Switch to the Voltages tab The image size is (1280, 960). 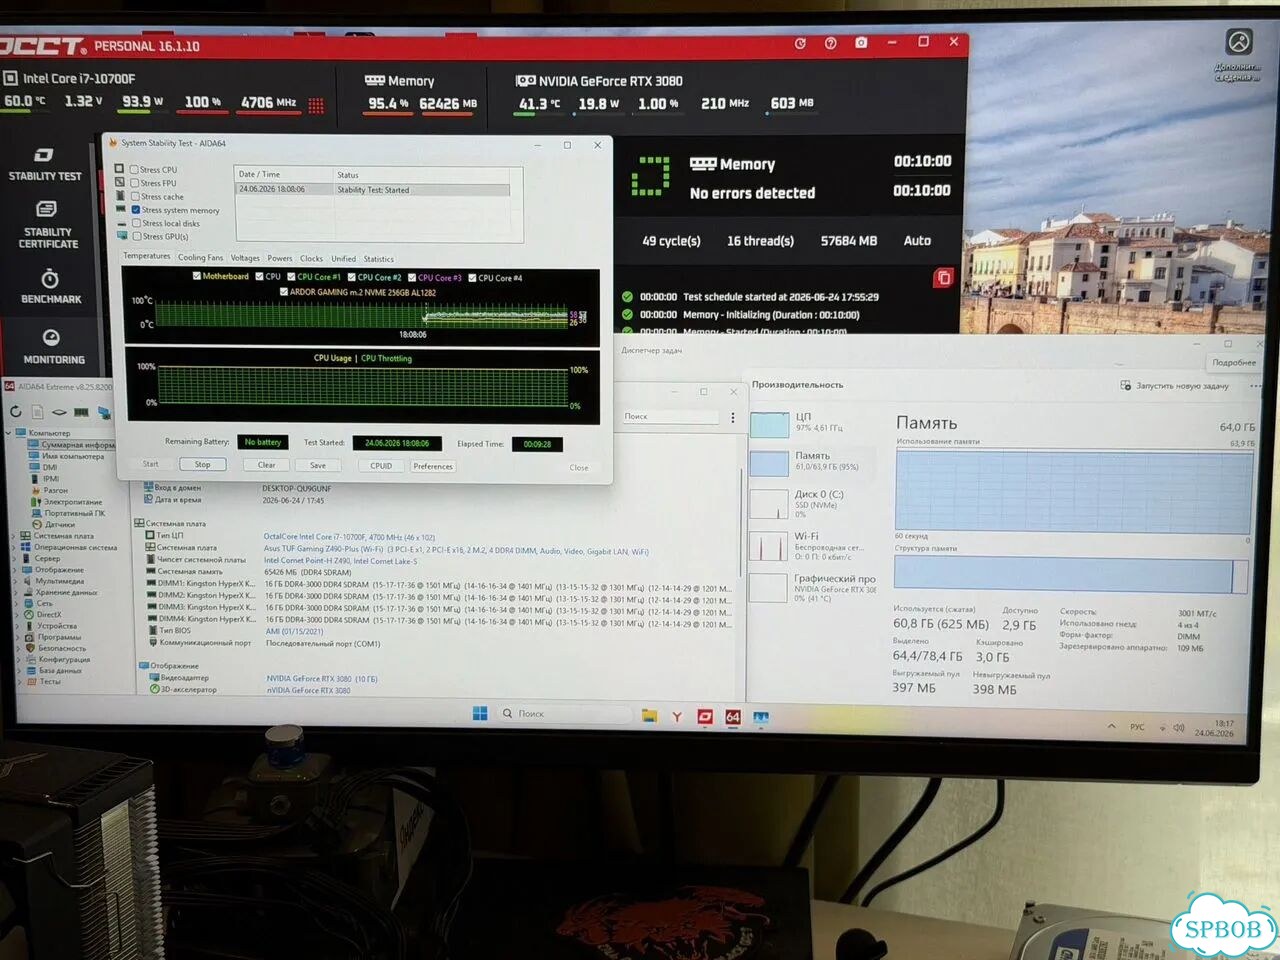[x=245, y=258]
